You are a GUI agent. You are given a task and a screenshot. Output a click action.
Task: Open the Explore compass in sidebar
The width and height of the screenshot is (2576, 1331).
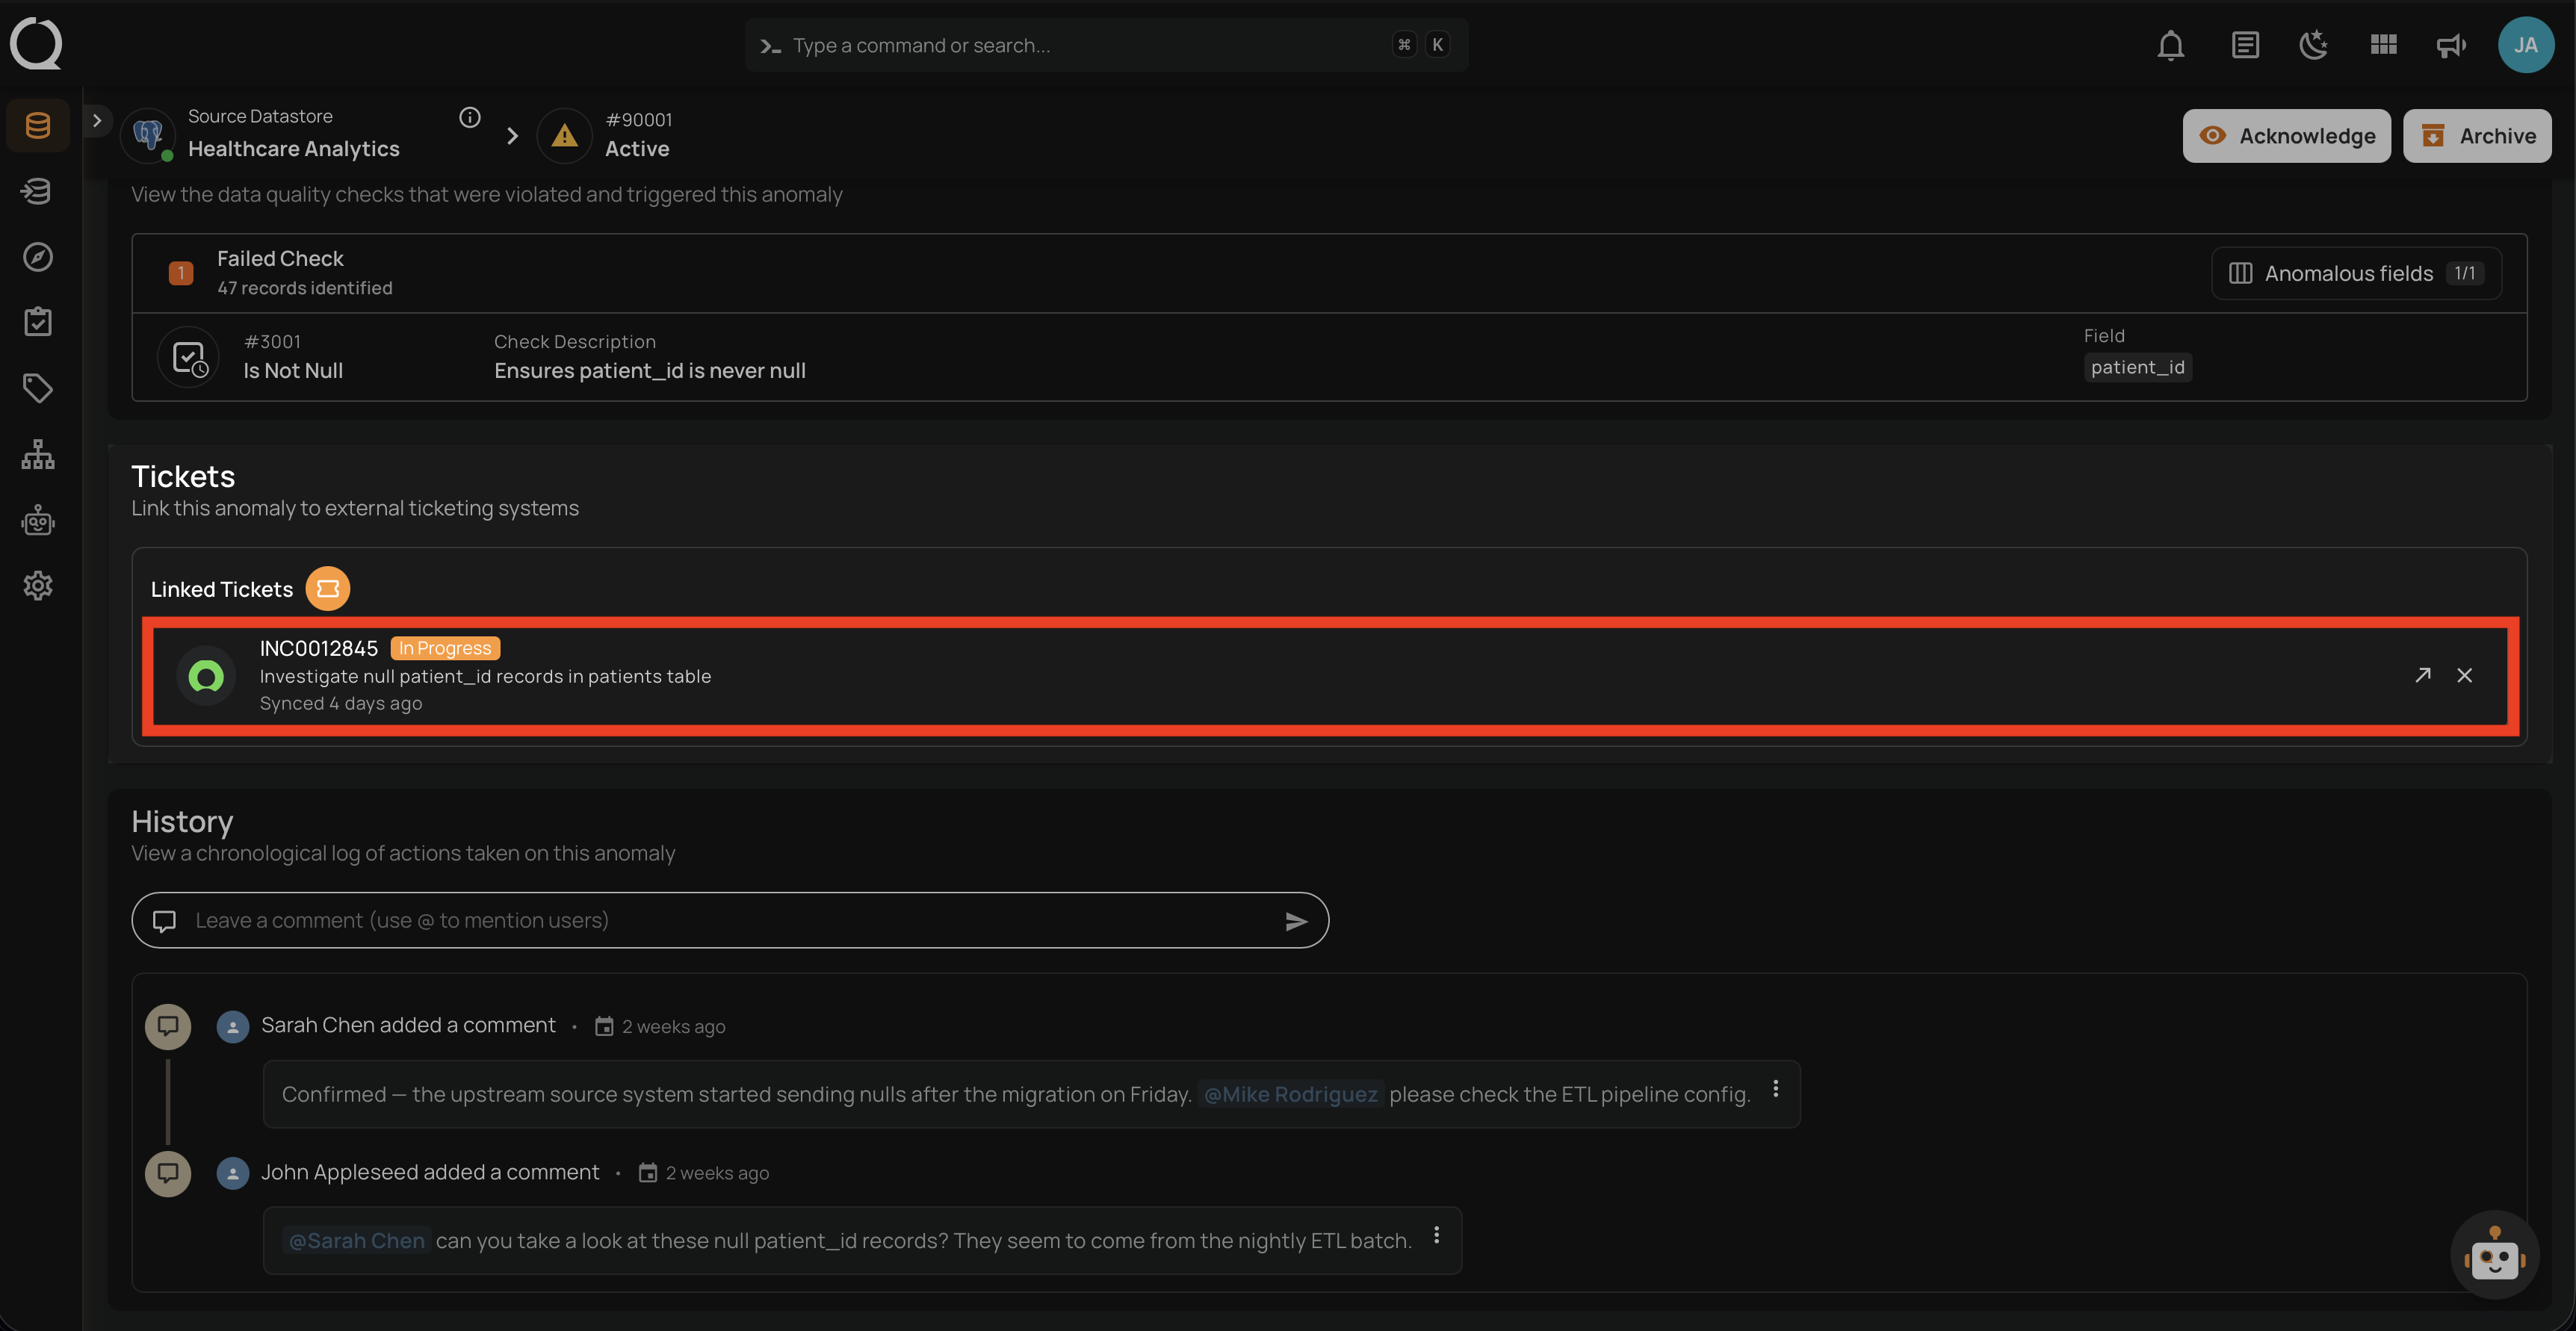[x=38, y=257]
